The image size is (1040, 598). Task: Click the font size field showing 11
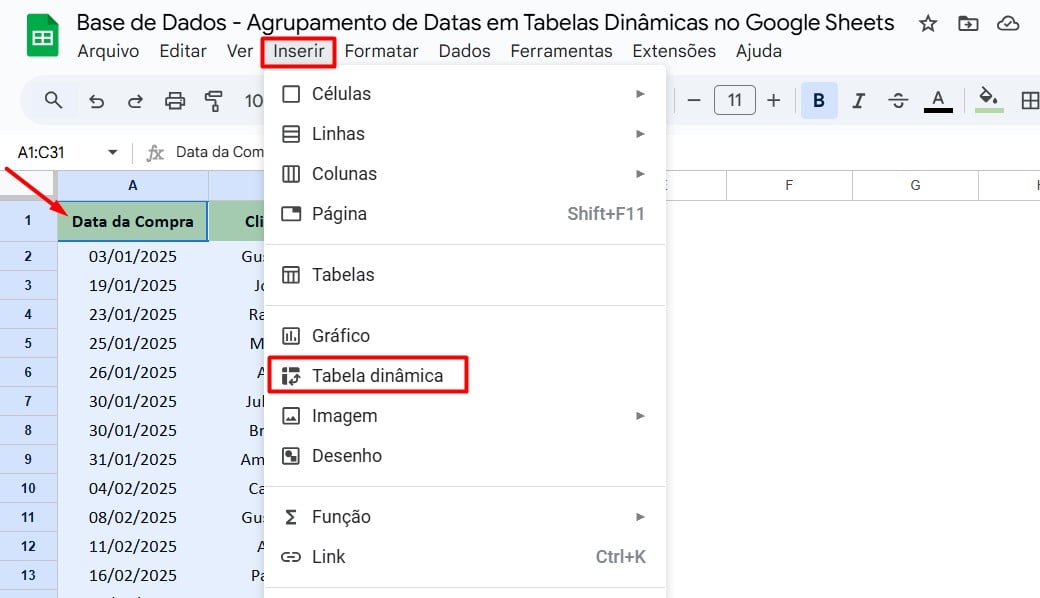pyautogui.click(x=734, y=100)
